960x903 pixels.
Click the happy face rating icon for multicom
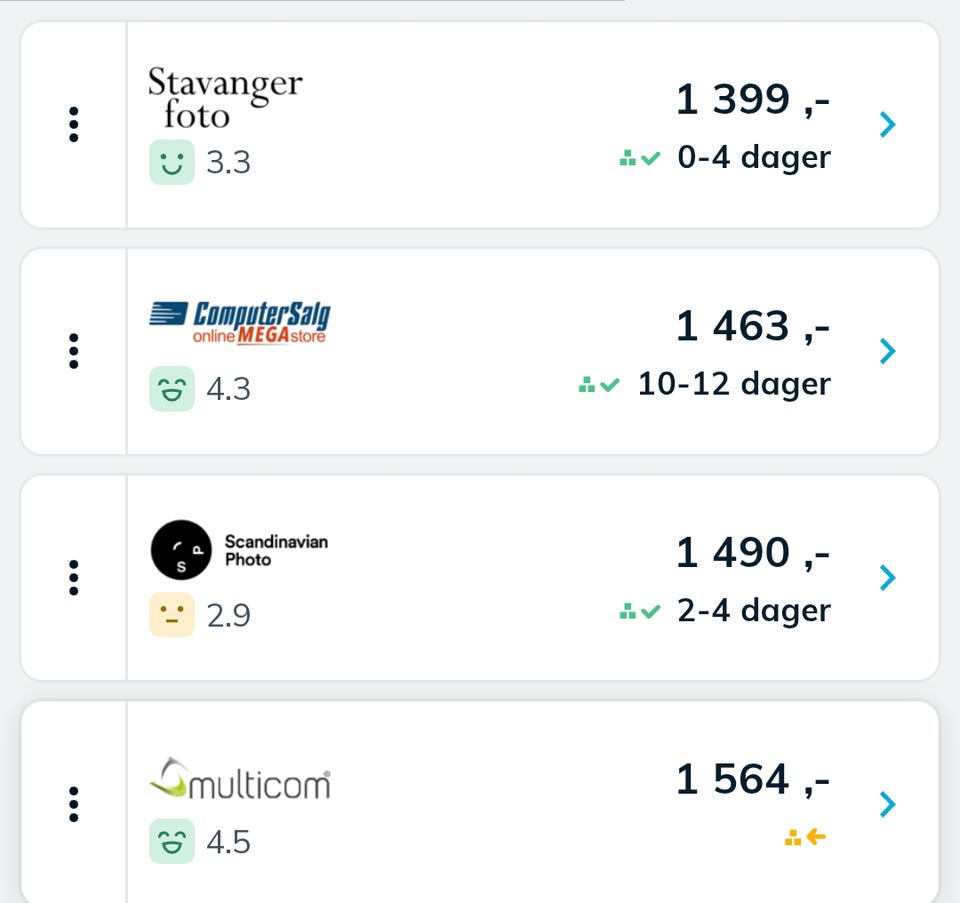[x=172, y=841]
